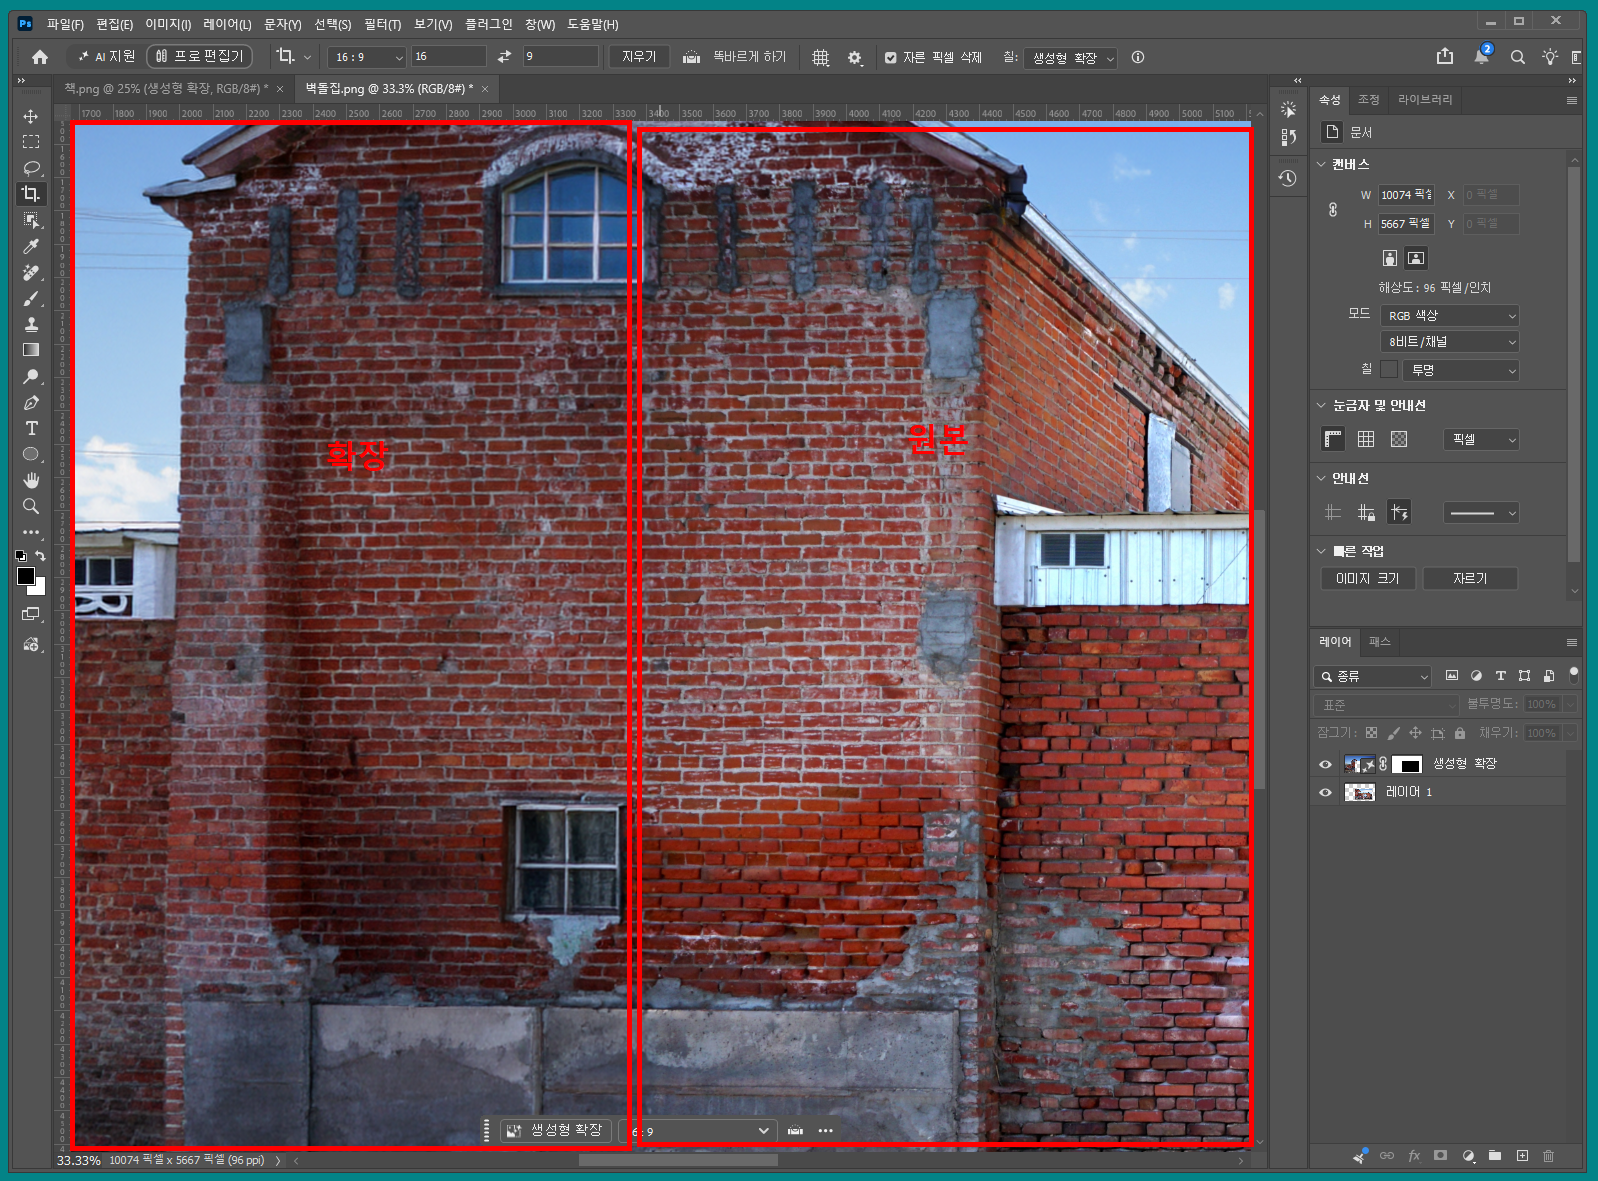Open the RGB 색상 mode dropdown

(1450, 315)
